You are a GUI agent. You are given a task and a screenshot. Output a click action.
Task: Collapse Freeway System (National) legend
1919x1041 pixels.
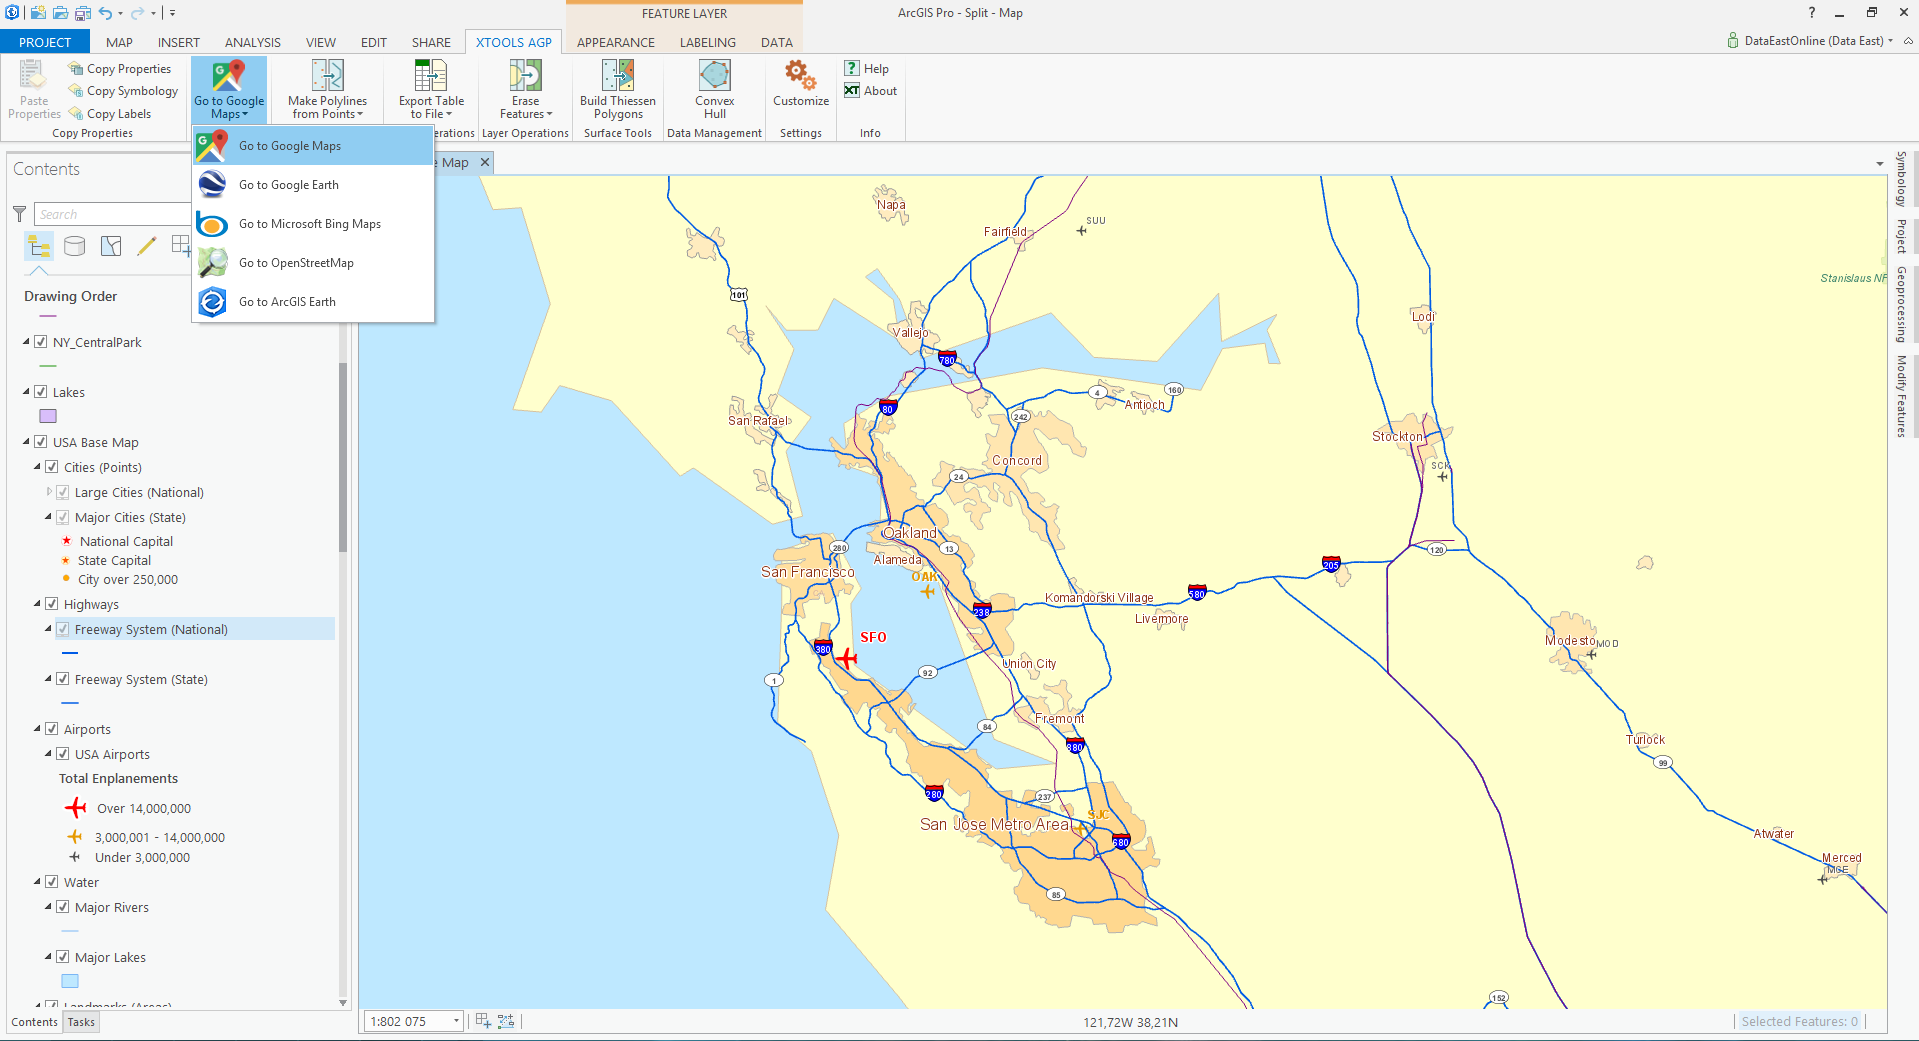pos(48,629)
